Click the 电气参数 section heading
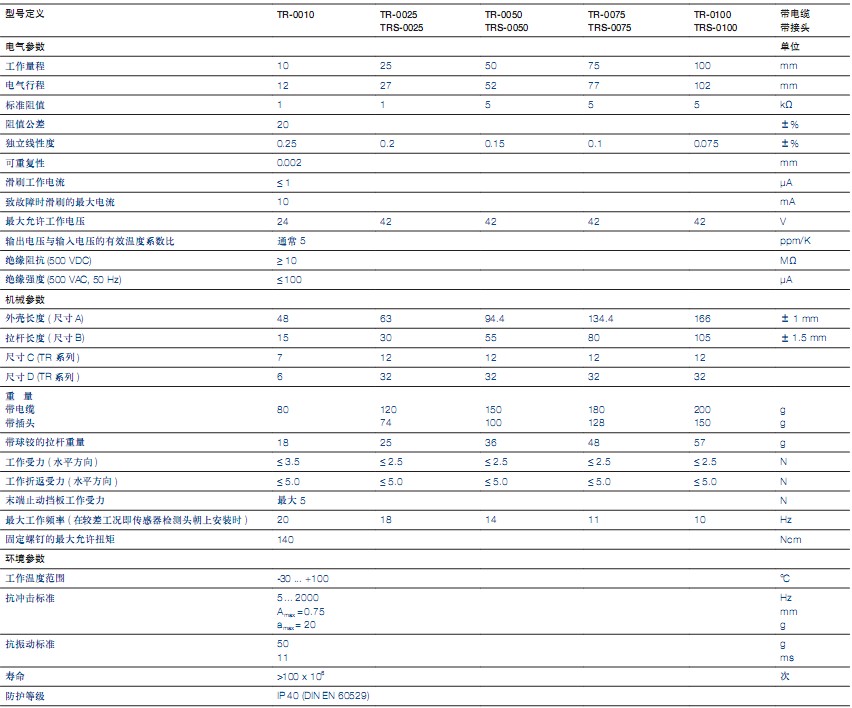852x708 pixels. click(25, 47)
